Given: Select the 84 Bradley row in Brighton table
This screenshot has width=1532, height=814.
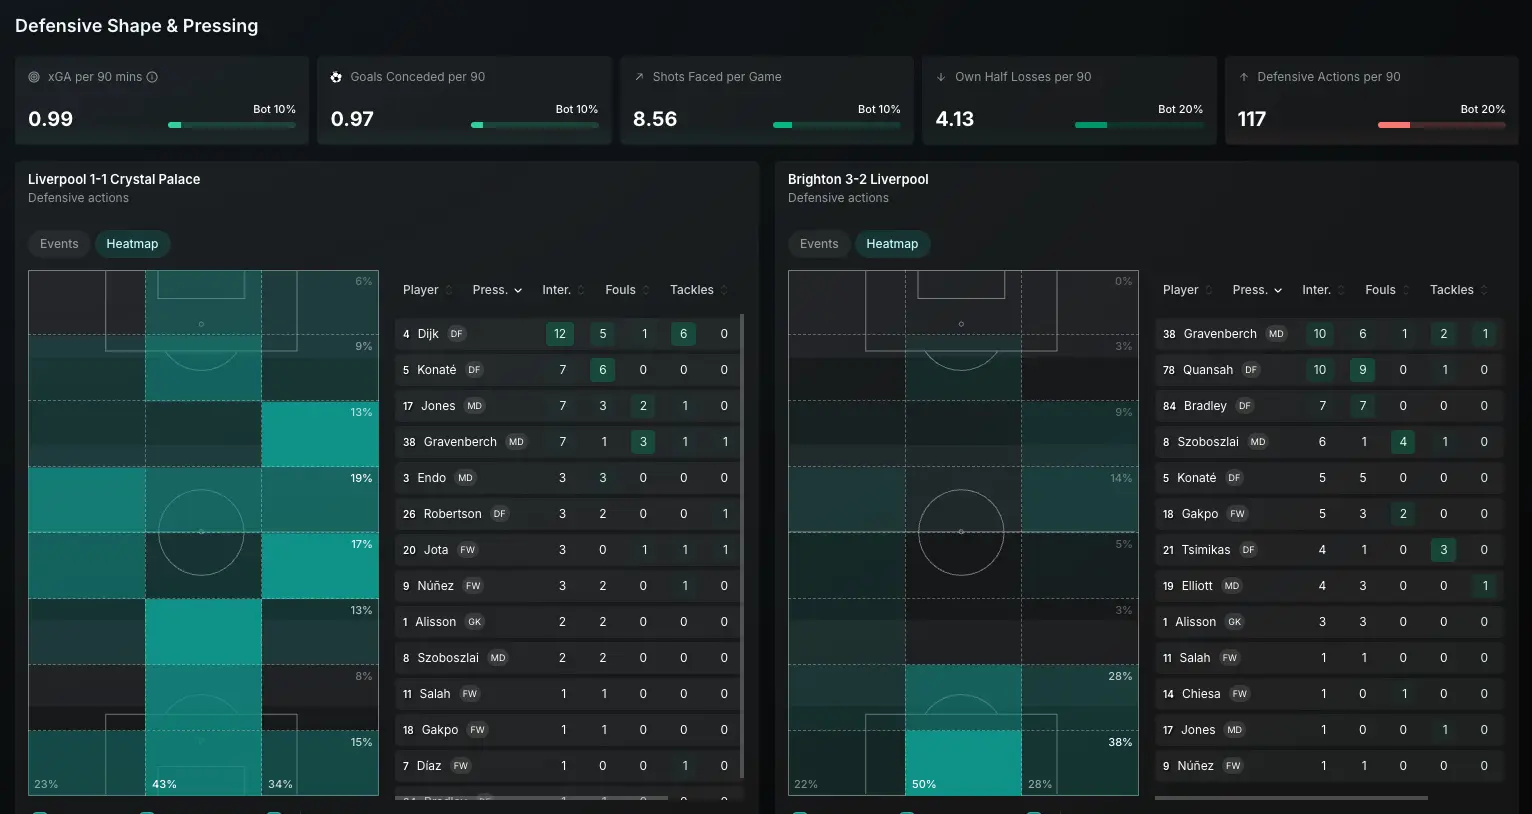Looking at the screenshot, I should (1329, 406).
